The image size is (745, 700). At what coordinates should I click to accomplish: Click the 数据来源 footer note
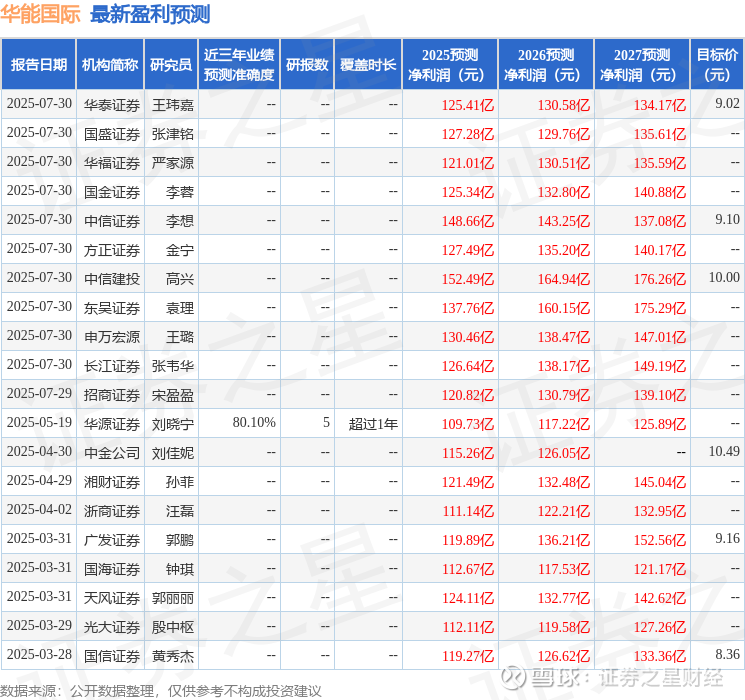pyautogui.click(x=161, y=690)
